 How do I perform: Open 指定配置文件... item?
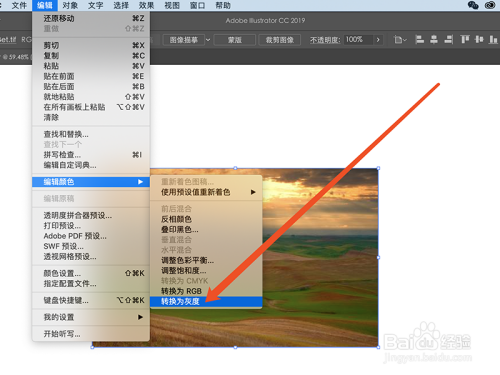click(91, 284)
